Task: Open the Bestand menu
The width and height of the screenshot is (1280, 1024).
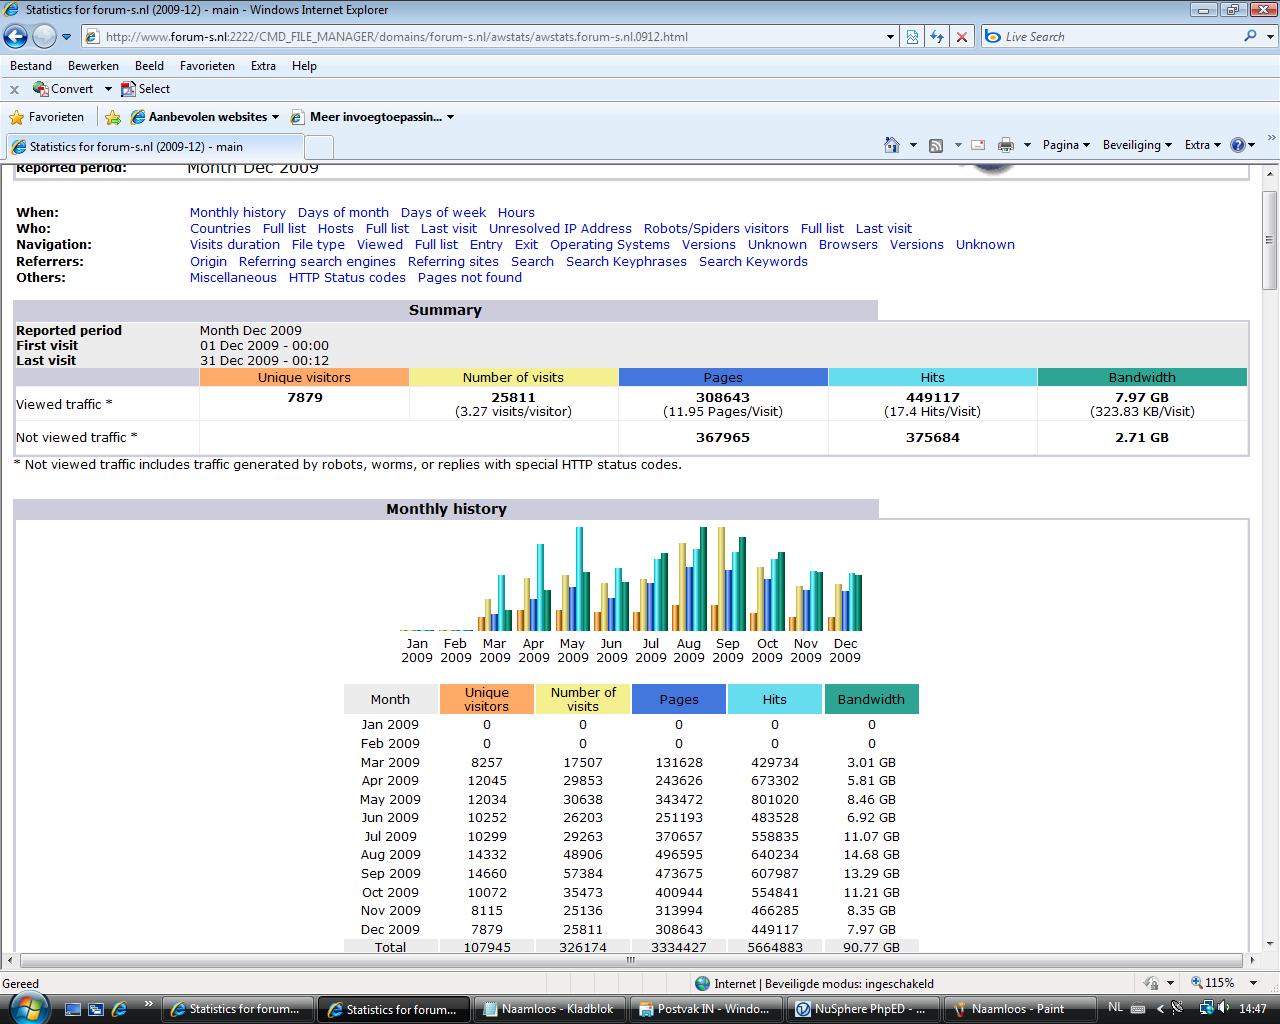Action: click(x=31, y=66)
